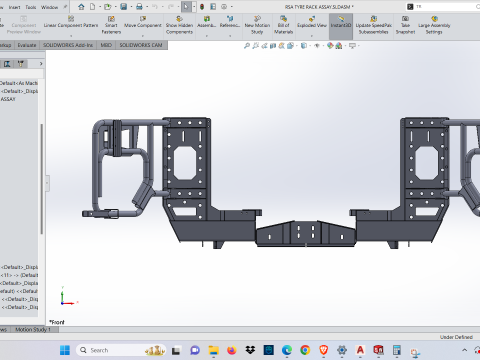This screenshot has width=480, height=360.
Task: Click the Home icon in quick access toolbar
Action: [81, 7]
